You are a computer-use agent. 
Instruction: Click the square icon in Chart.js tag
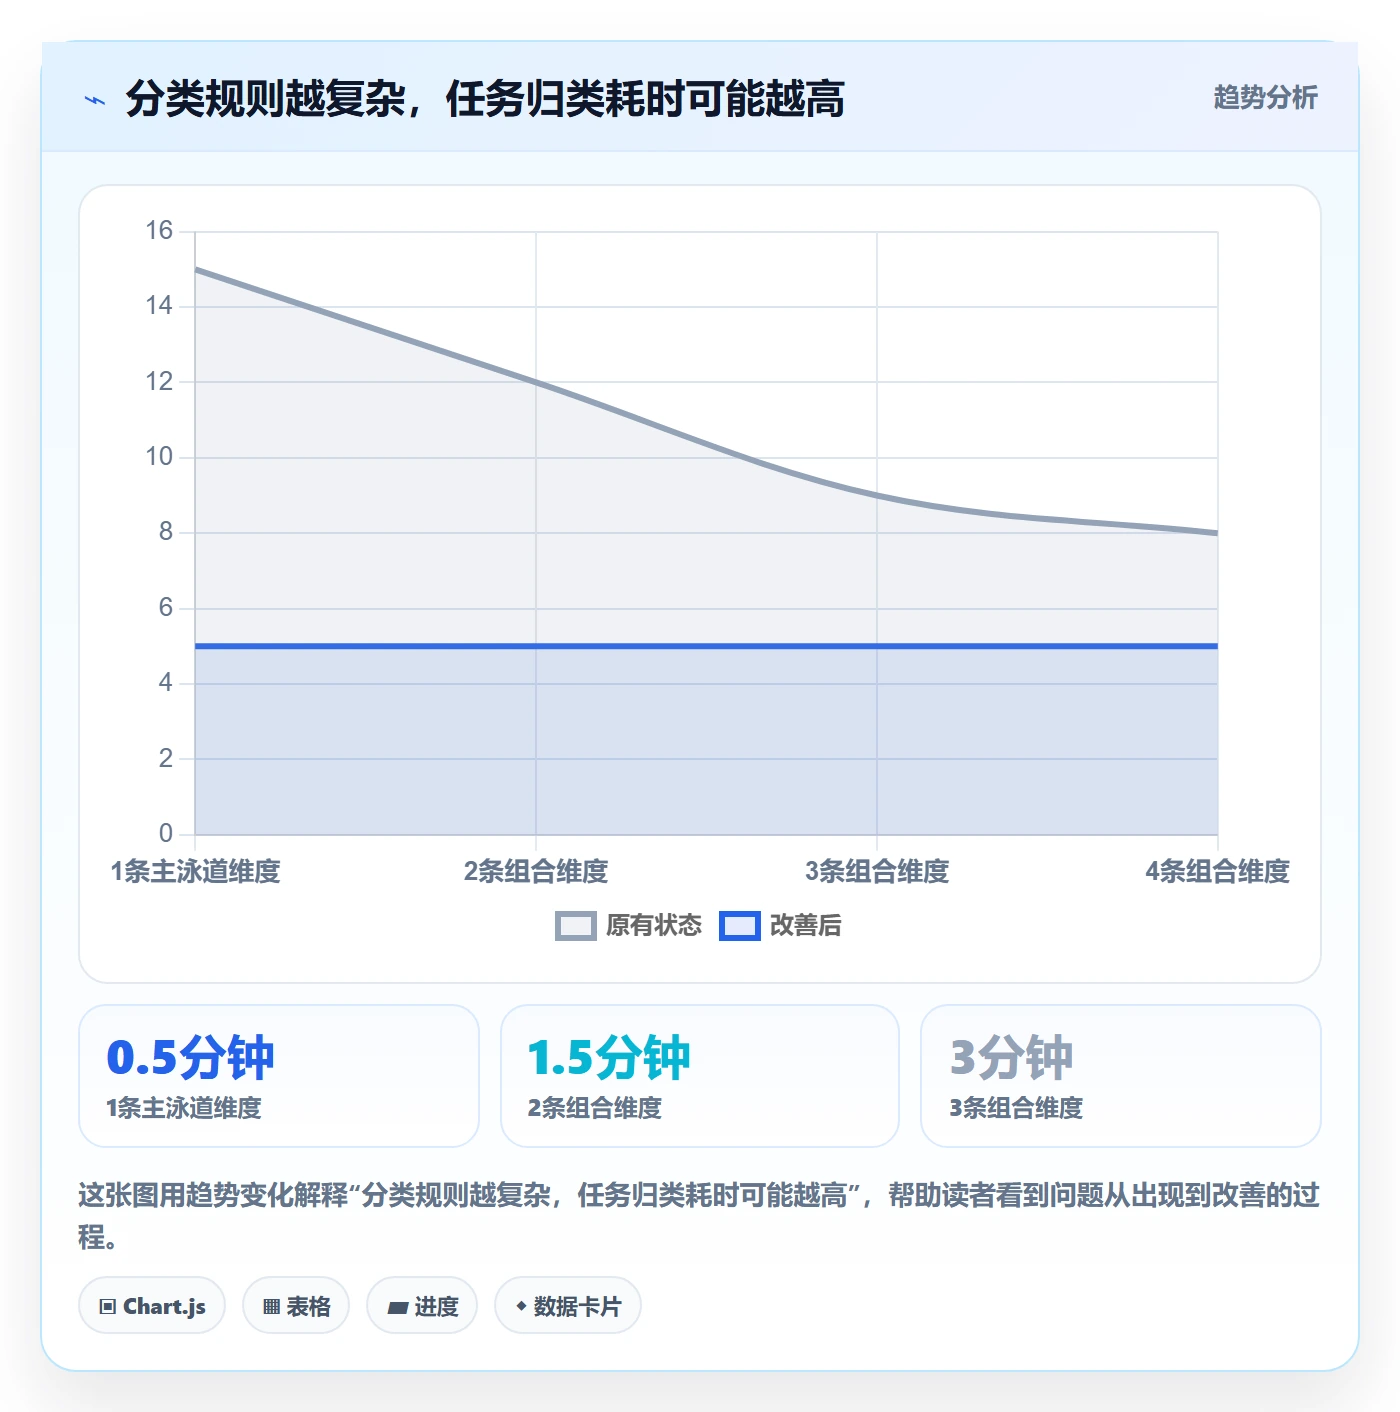[x=108, y=1306]
